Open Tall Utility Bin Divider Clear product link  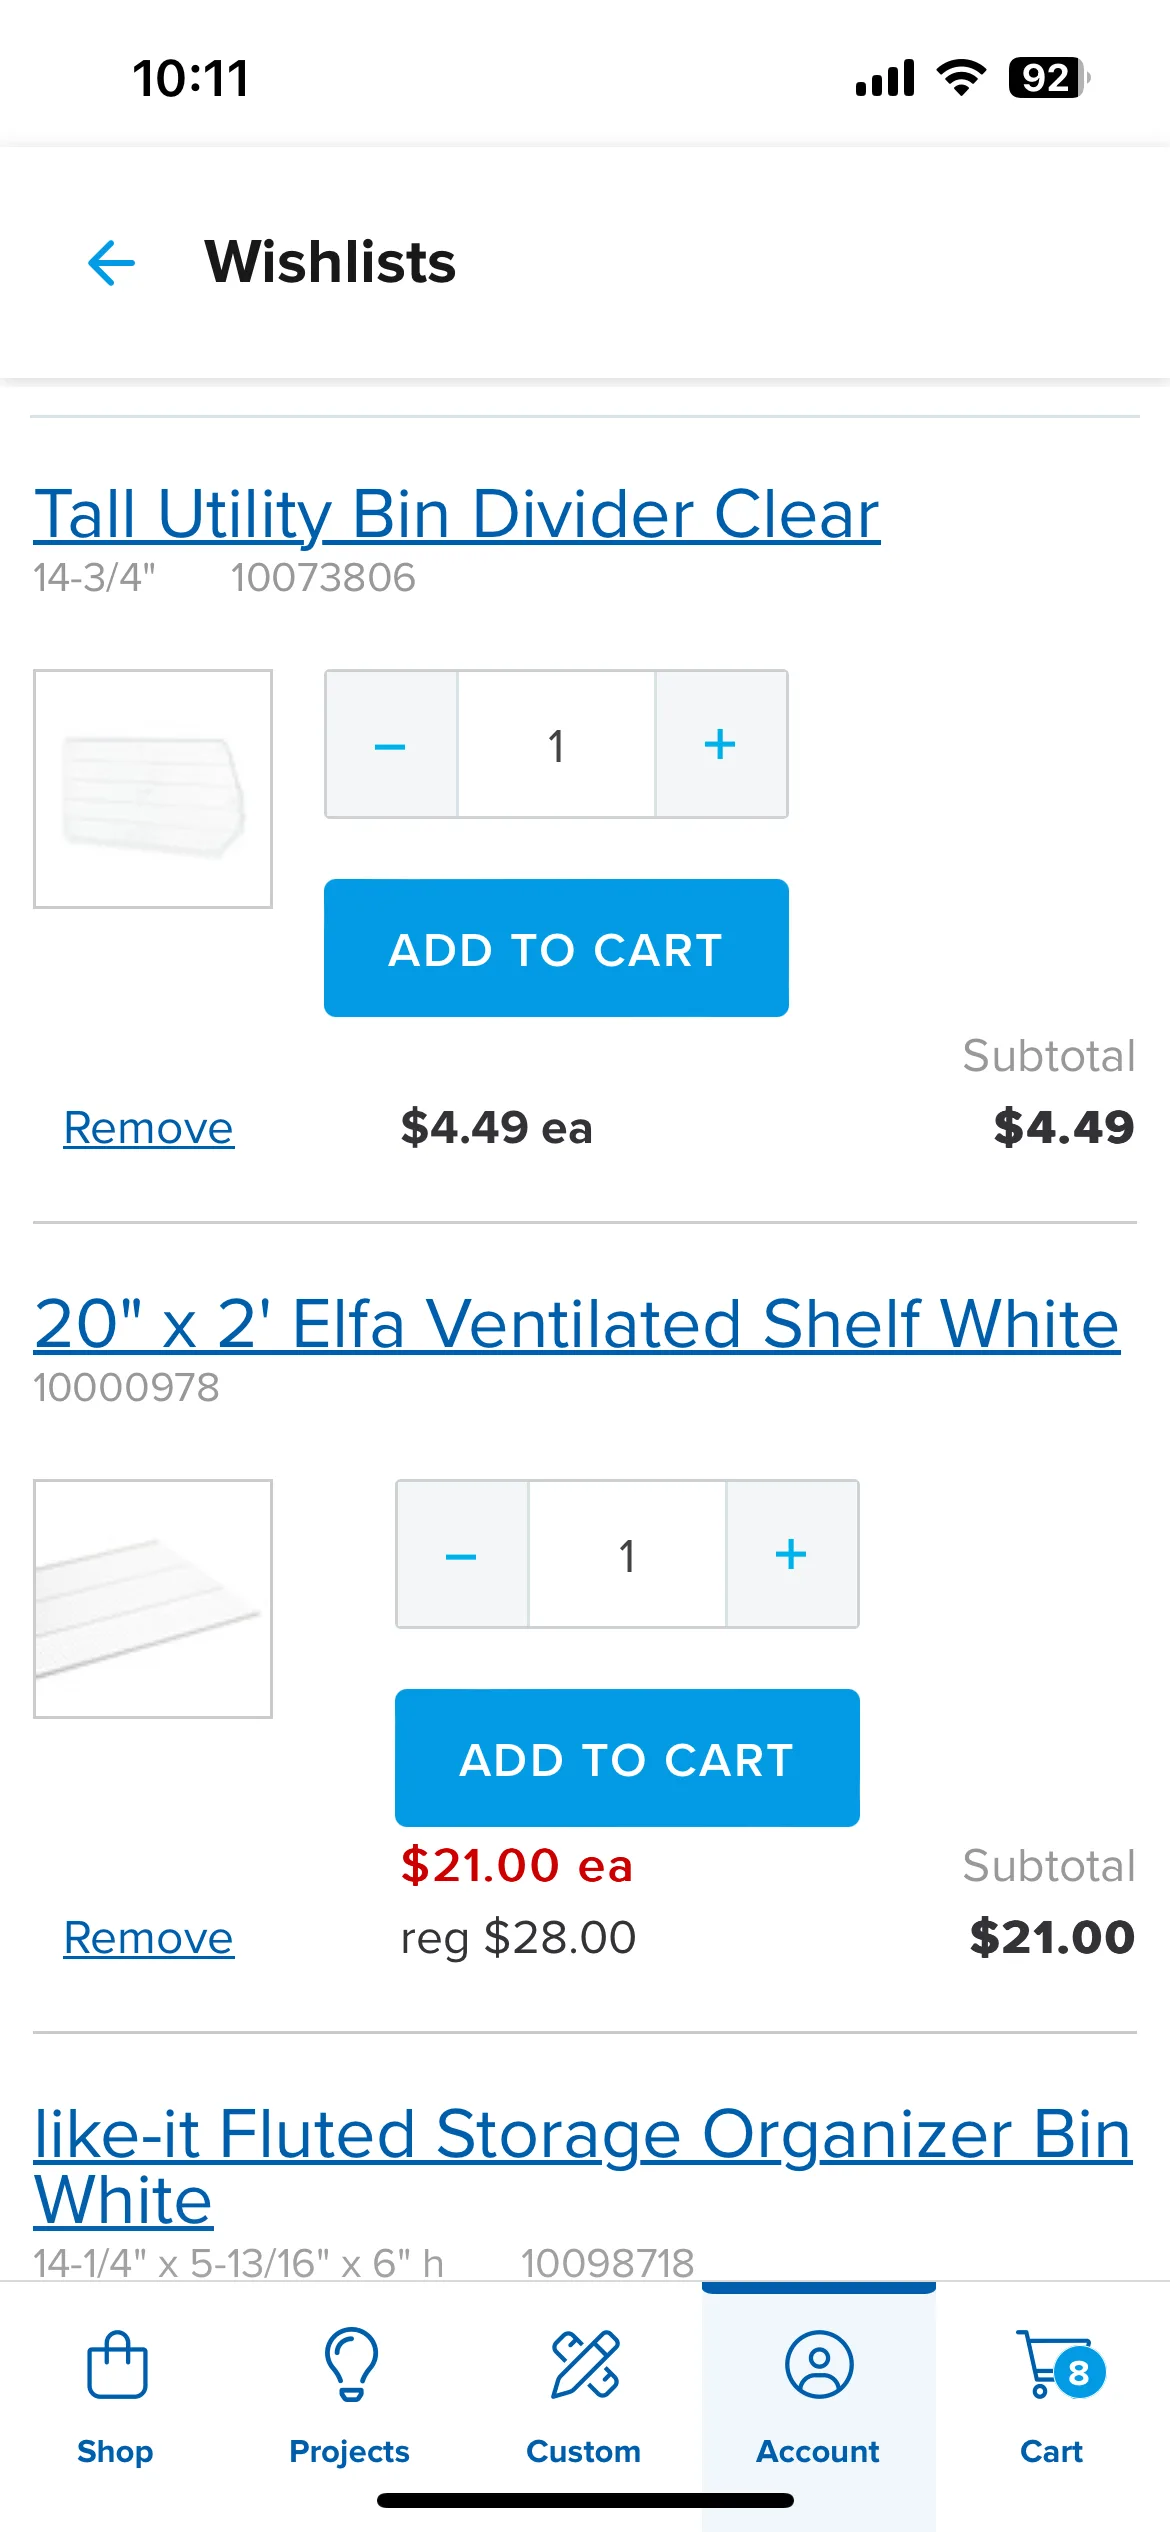(x=457, y=515)
